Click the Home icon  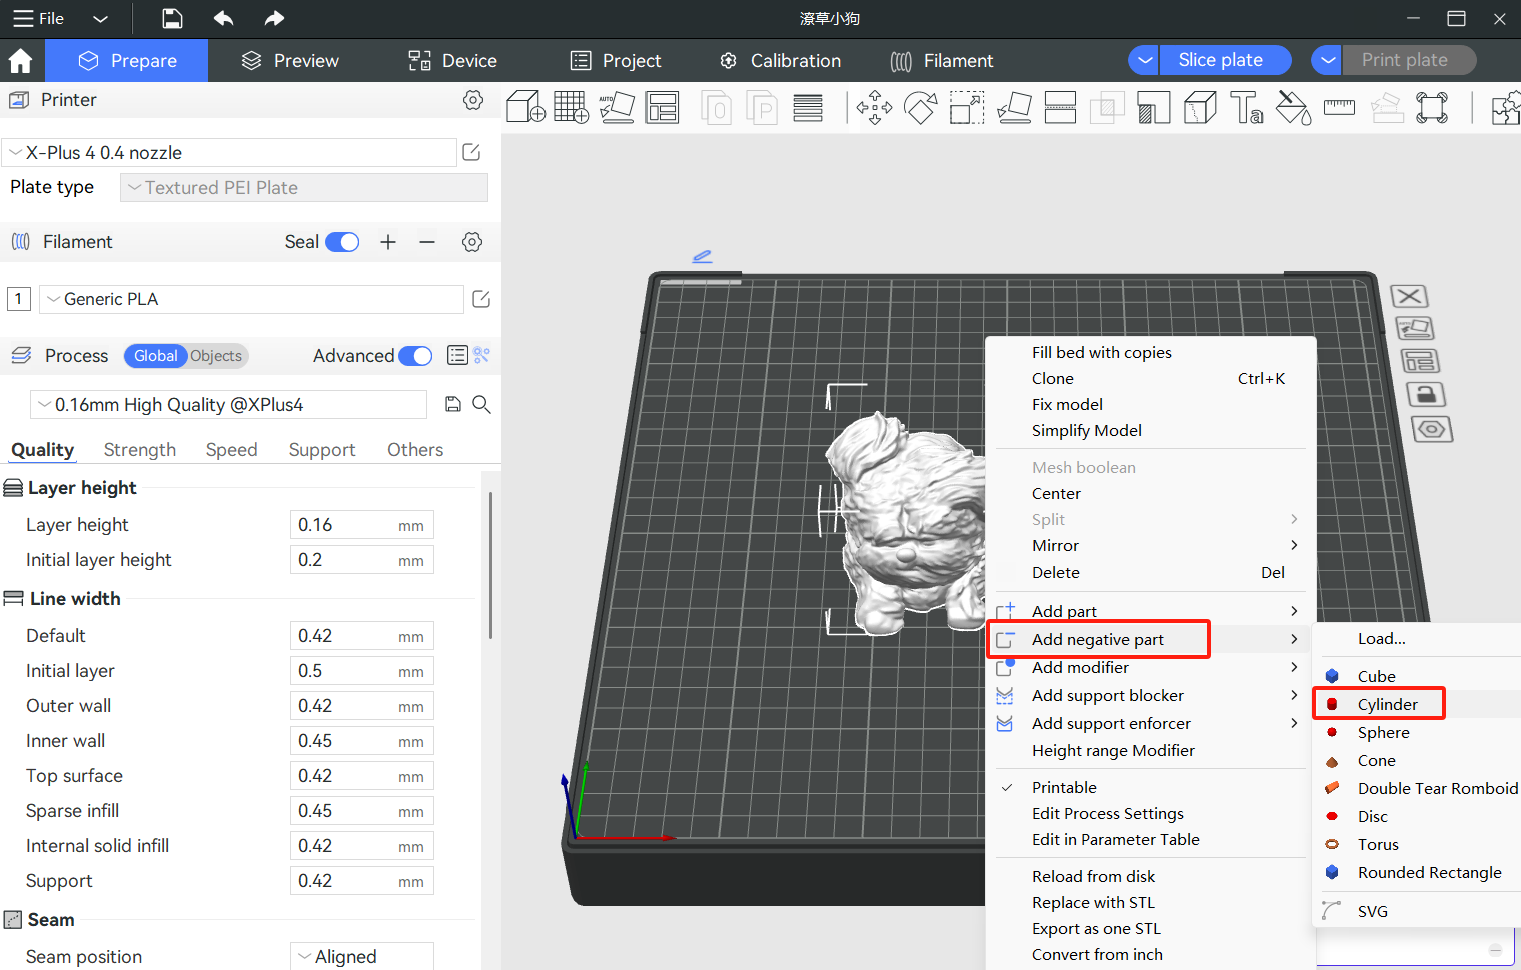coord(20,61)
